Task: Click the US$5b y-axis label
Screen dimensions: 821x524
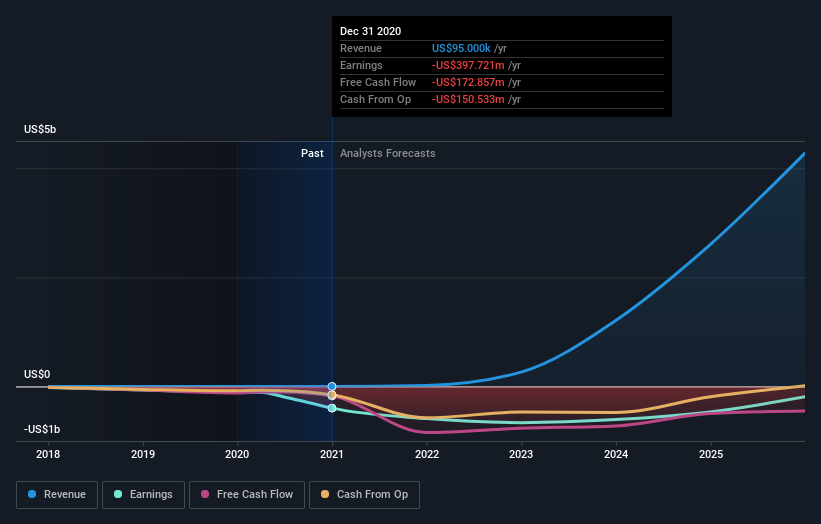Action: coord(40,129)
